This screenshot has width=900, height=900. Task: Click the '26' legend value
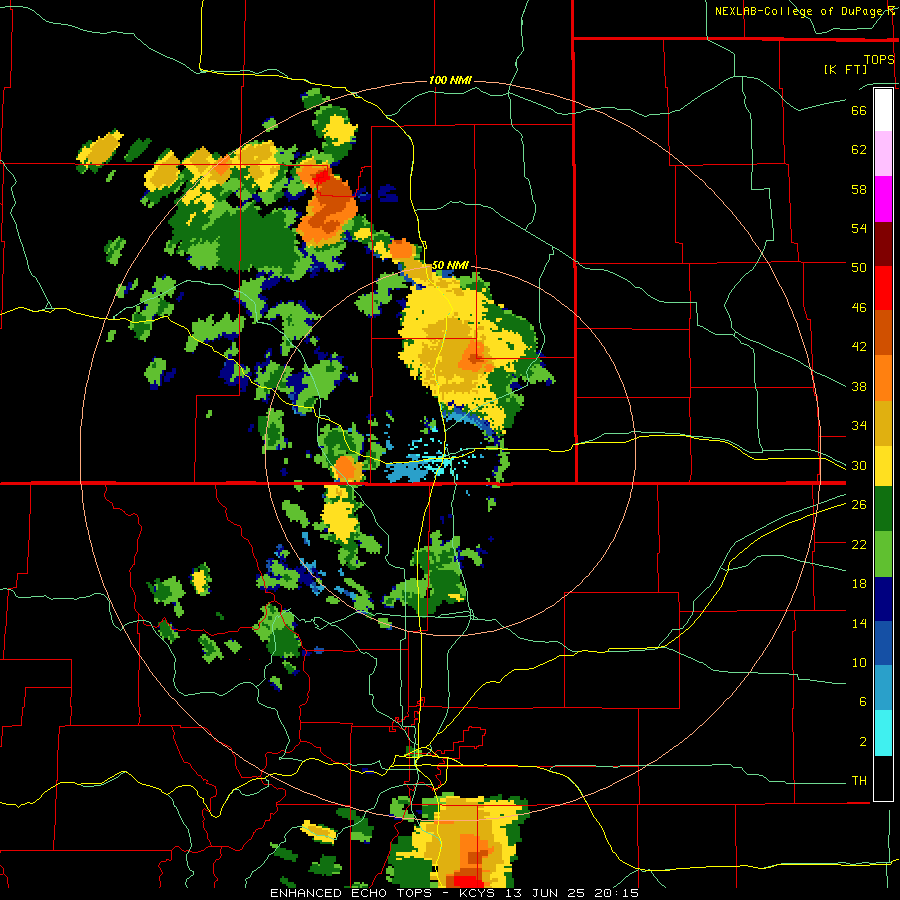[x=859, y=505]
